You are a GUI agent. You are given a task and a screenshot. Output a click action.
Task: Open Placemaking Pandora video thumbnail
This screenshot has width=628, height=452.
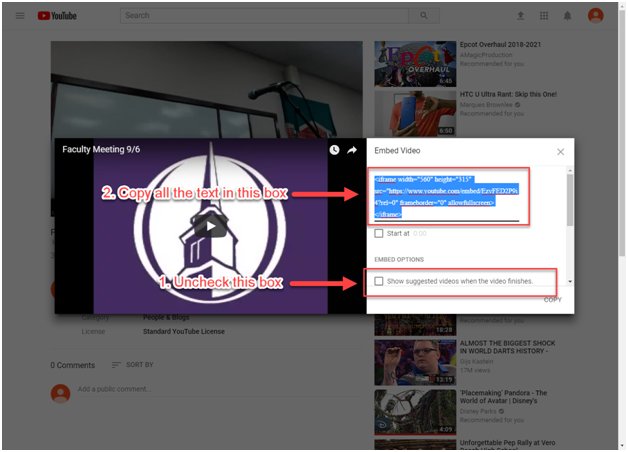click(415, 412)
